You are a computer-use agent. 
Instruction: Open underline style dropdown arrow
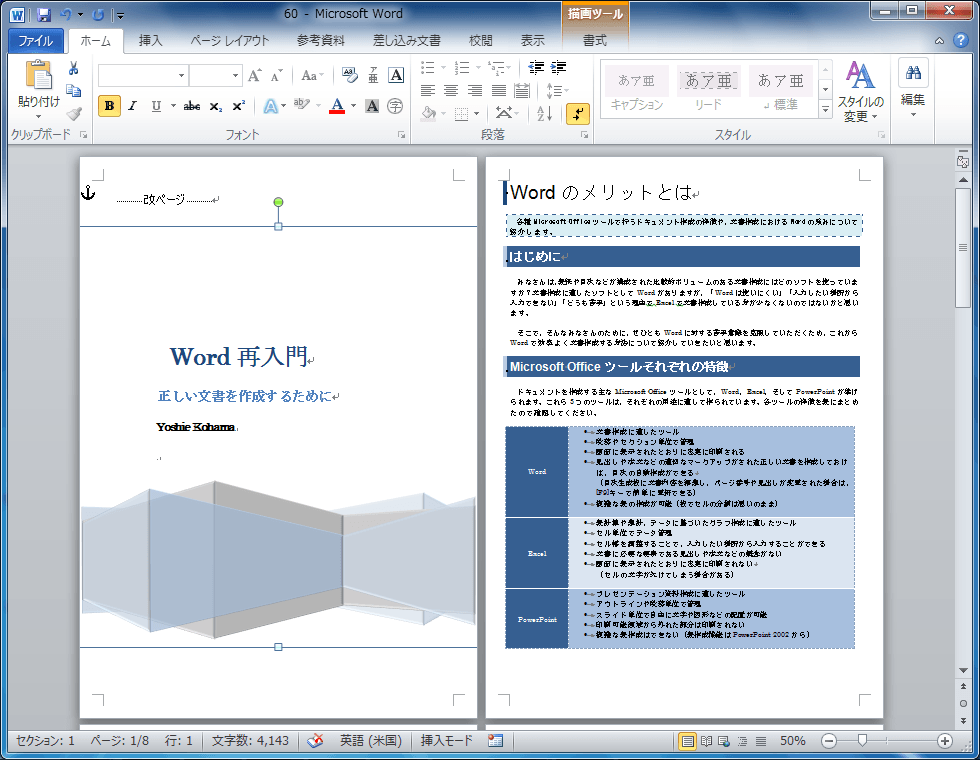[x=173, y=106]
